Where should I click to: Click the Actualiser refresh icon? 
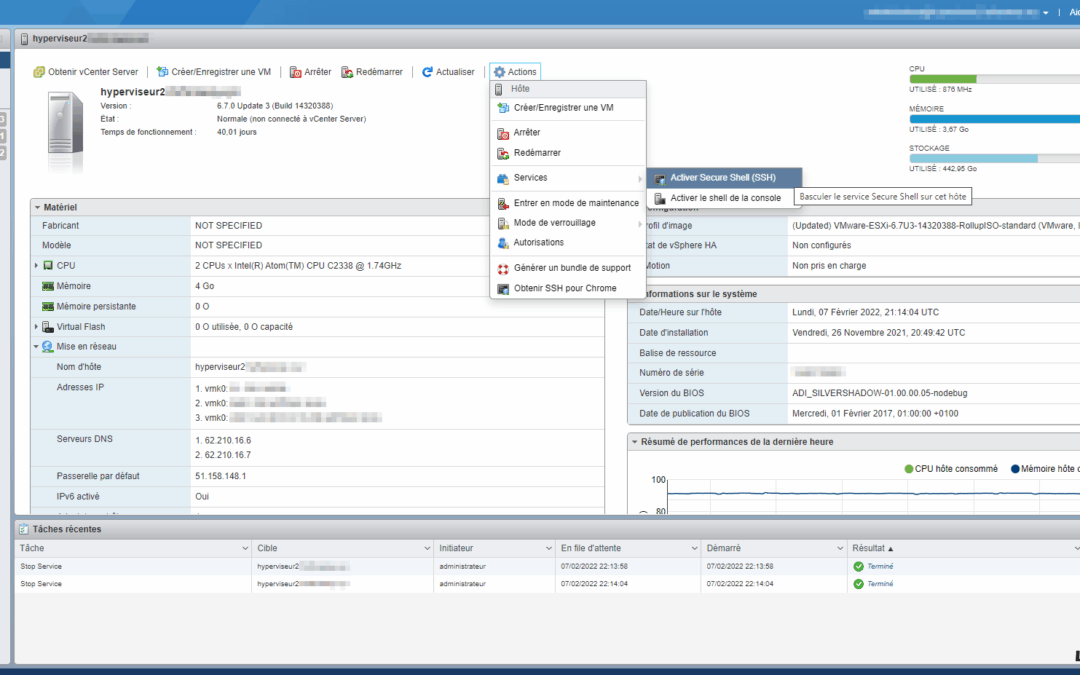[427, 72]
